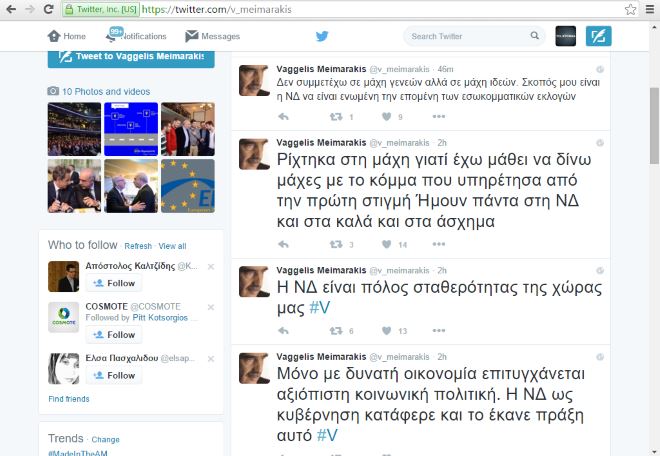Retweet the Ρίχτηκα στη μάχη tweet
660x456 pixels.
[x=336, y=244]
